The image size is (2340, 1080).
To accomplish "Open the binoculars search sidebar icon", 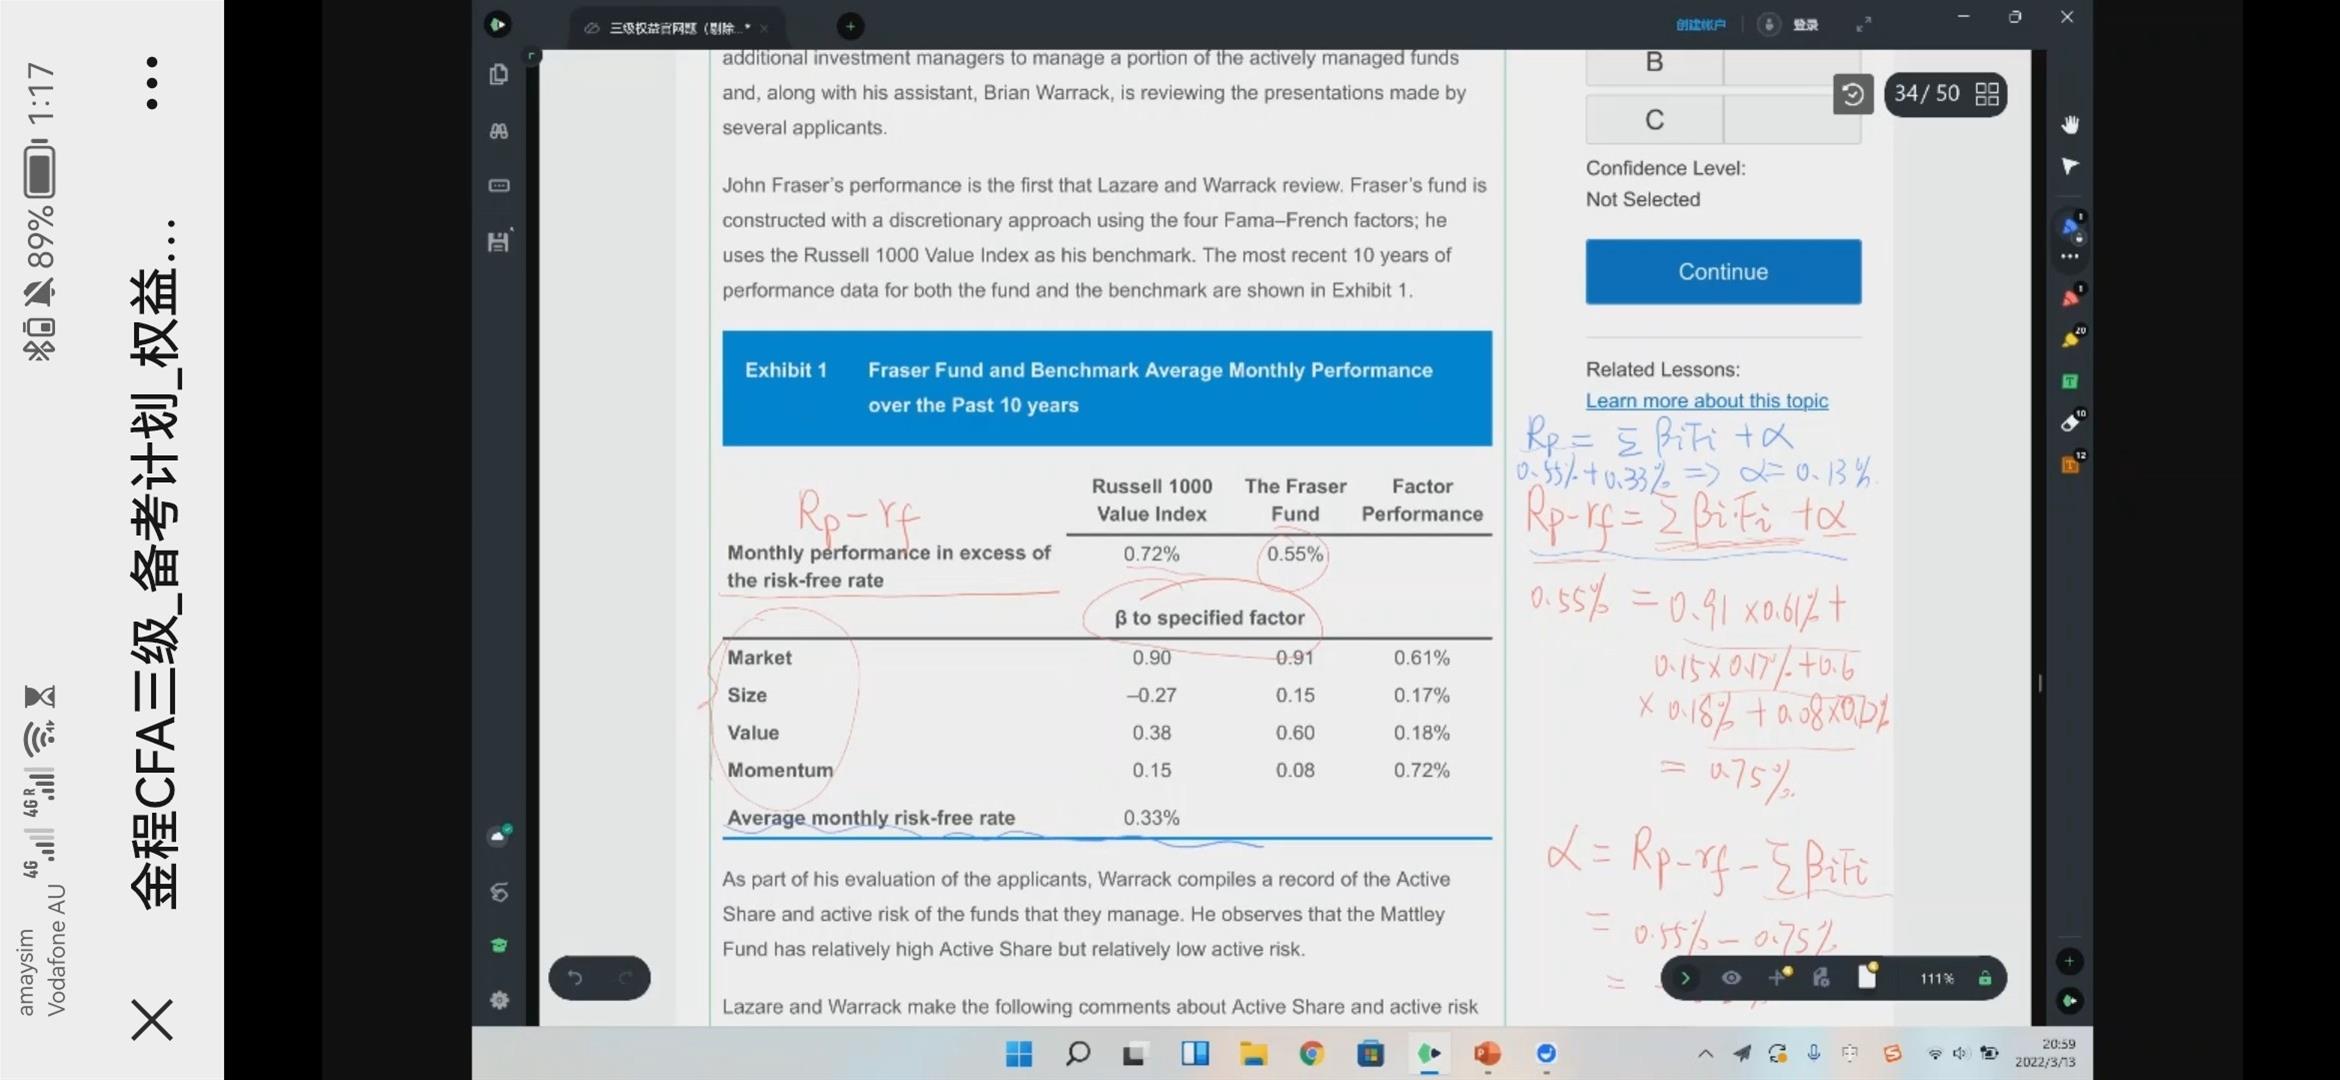I will click(x=499, y=131).
